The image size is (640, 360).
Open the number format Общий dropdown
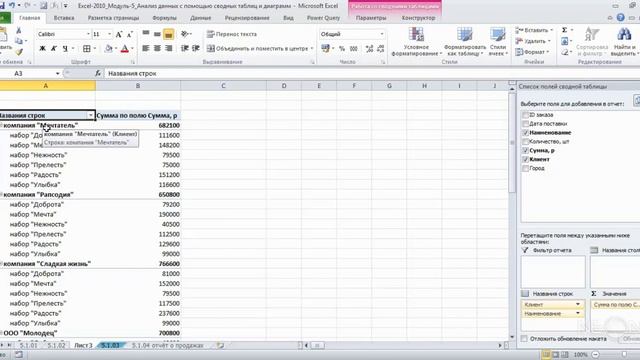(x=382, y=34)
